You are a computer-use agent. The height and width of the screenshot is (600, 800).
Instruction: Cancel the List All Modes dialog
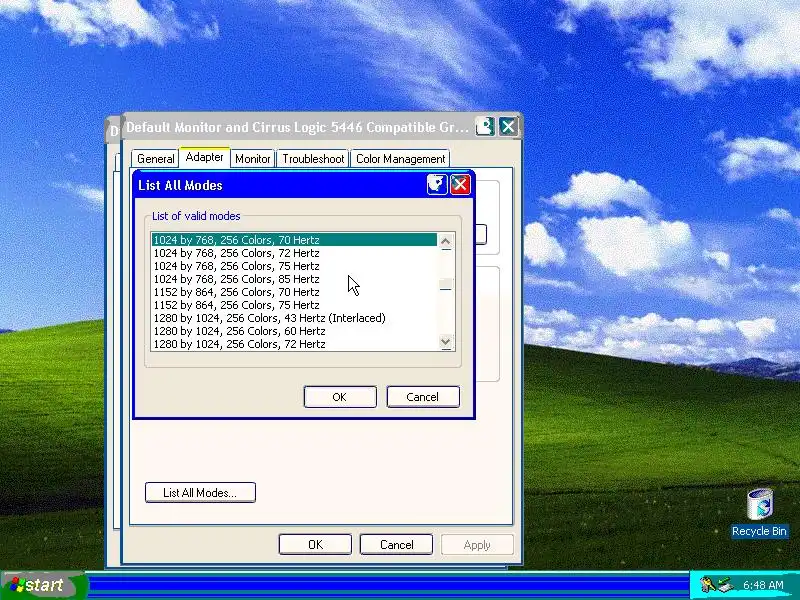(422, 397)
